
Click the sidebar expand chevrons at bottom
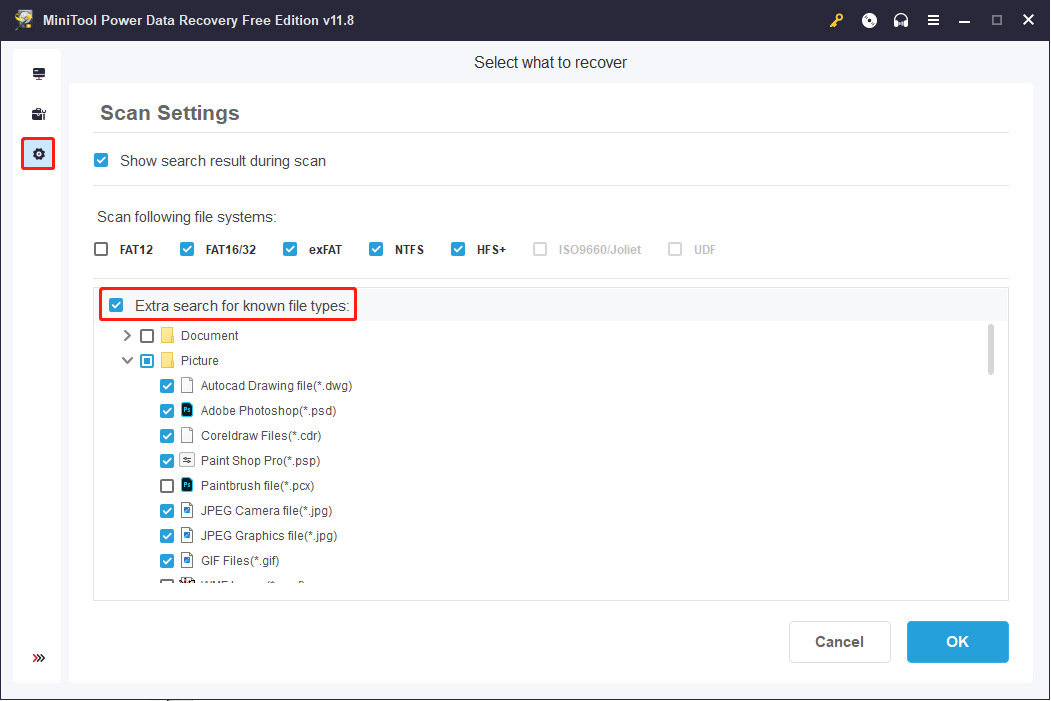(38, 658)
